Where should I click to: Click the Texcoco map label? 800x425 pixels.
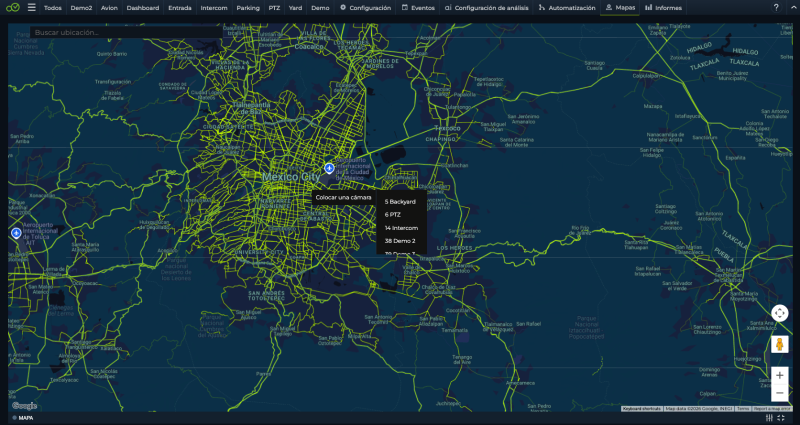click(x=447, y=129)
